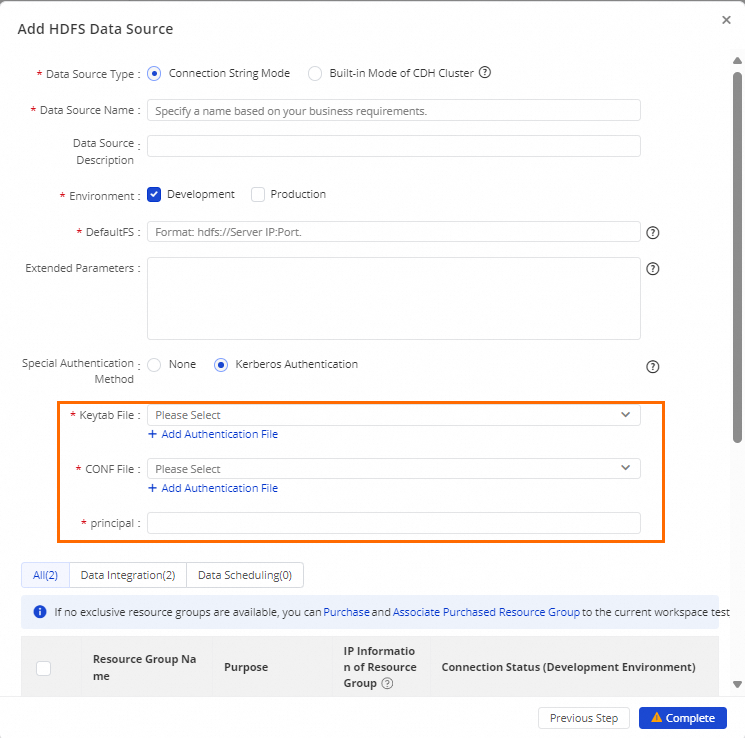This screenshot has width=745, height=738.
Task: Select Built-in Mode of CDH Cluster option
Action: click(x=315, y=73)
